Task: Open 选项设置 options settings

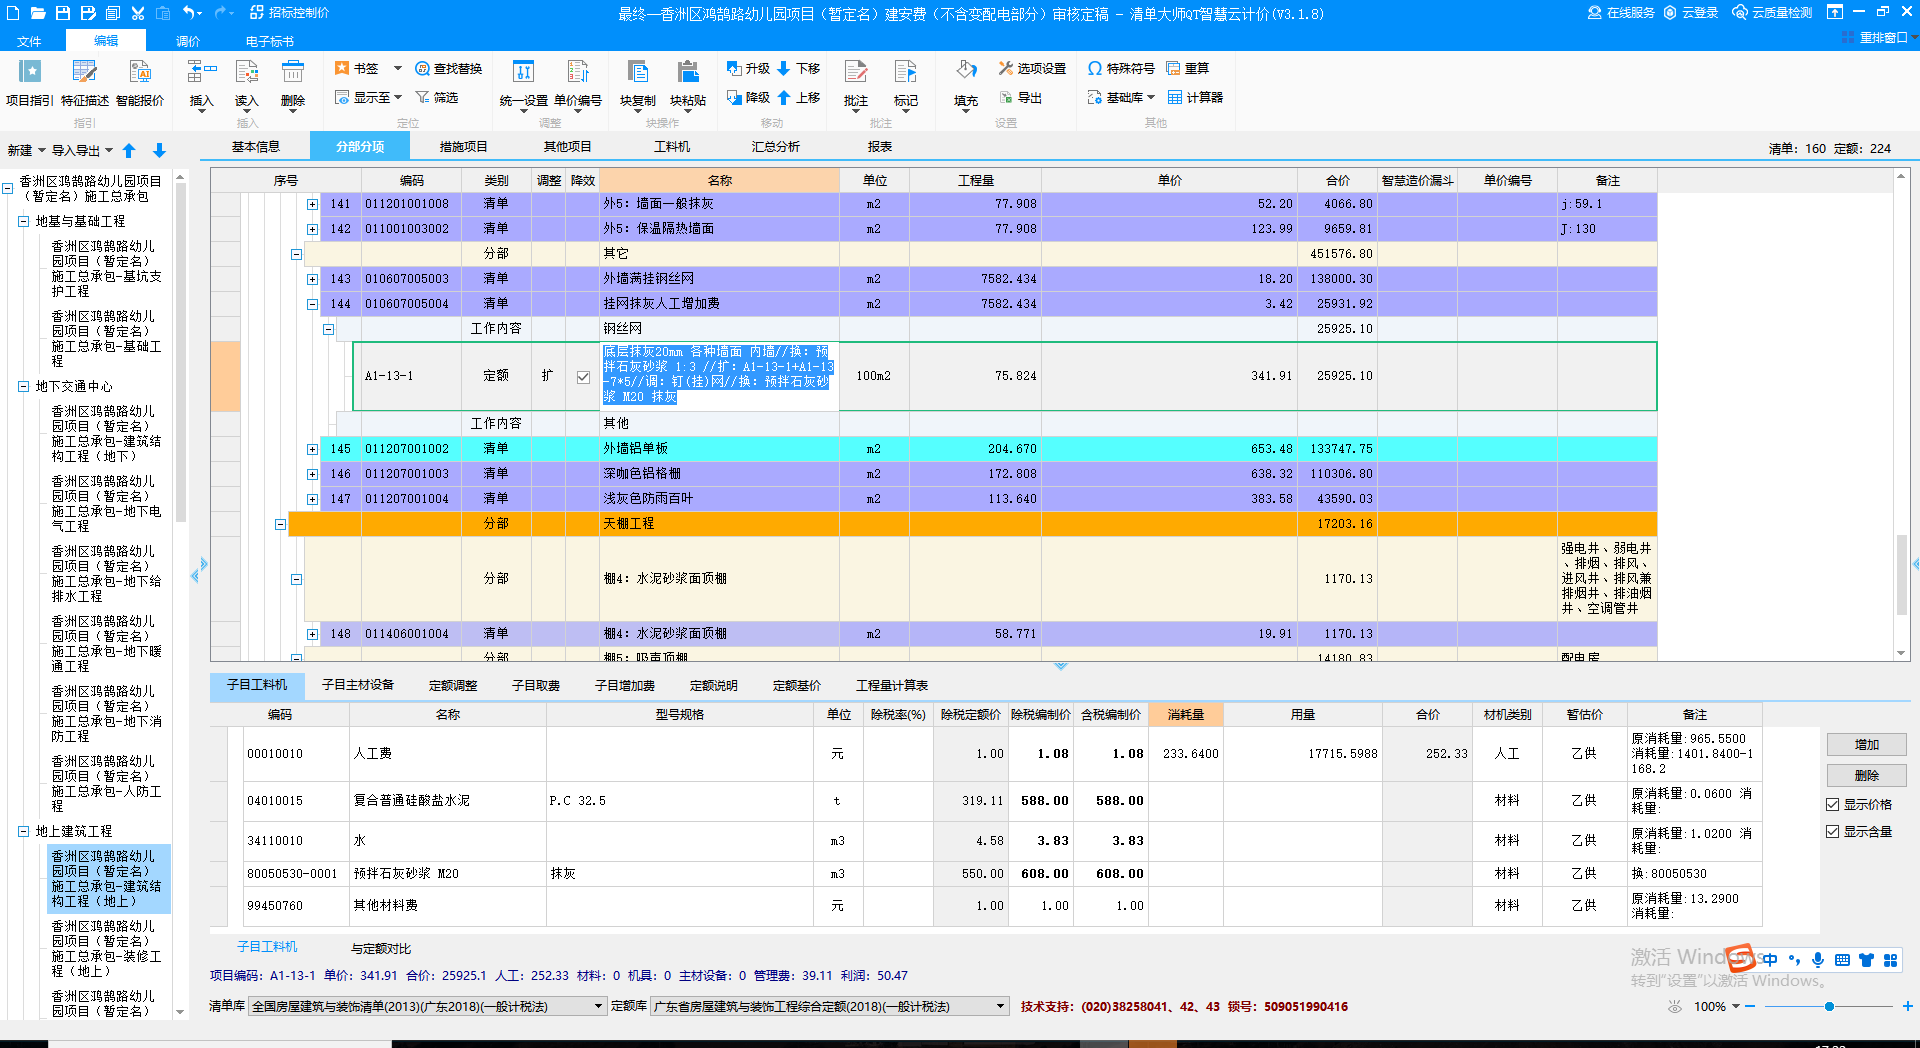Action: pos(1032,68)
